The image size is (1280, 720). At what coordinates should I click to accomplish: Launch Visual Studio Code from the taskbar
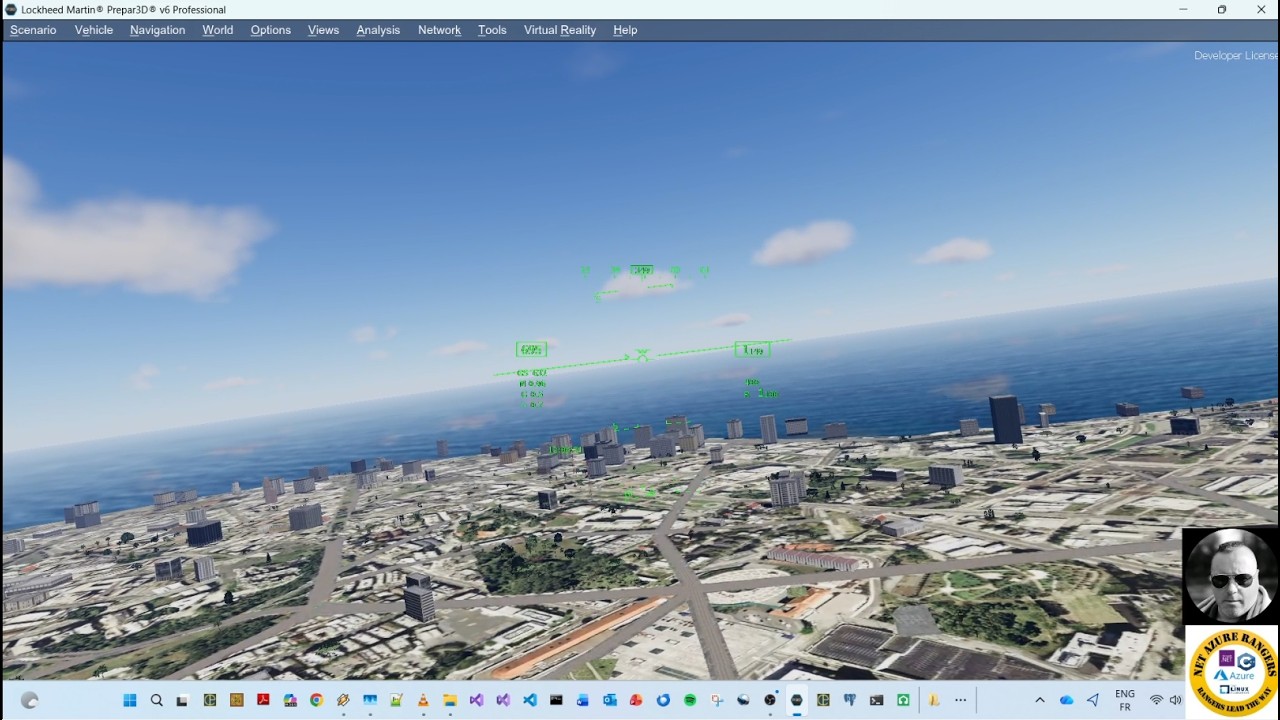pyautogui.click(x=530, y=700)
